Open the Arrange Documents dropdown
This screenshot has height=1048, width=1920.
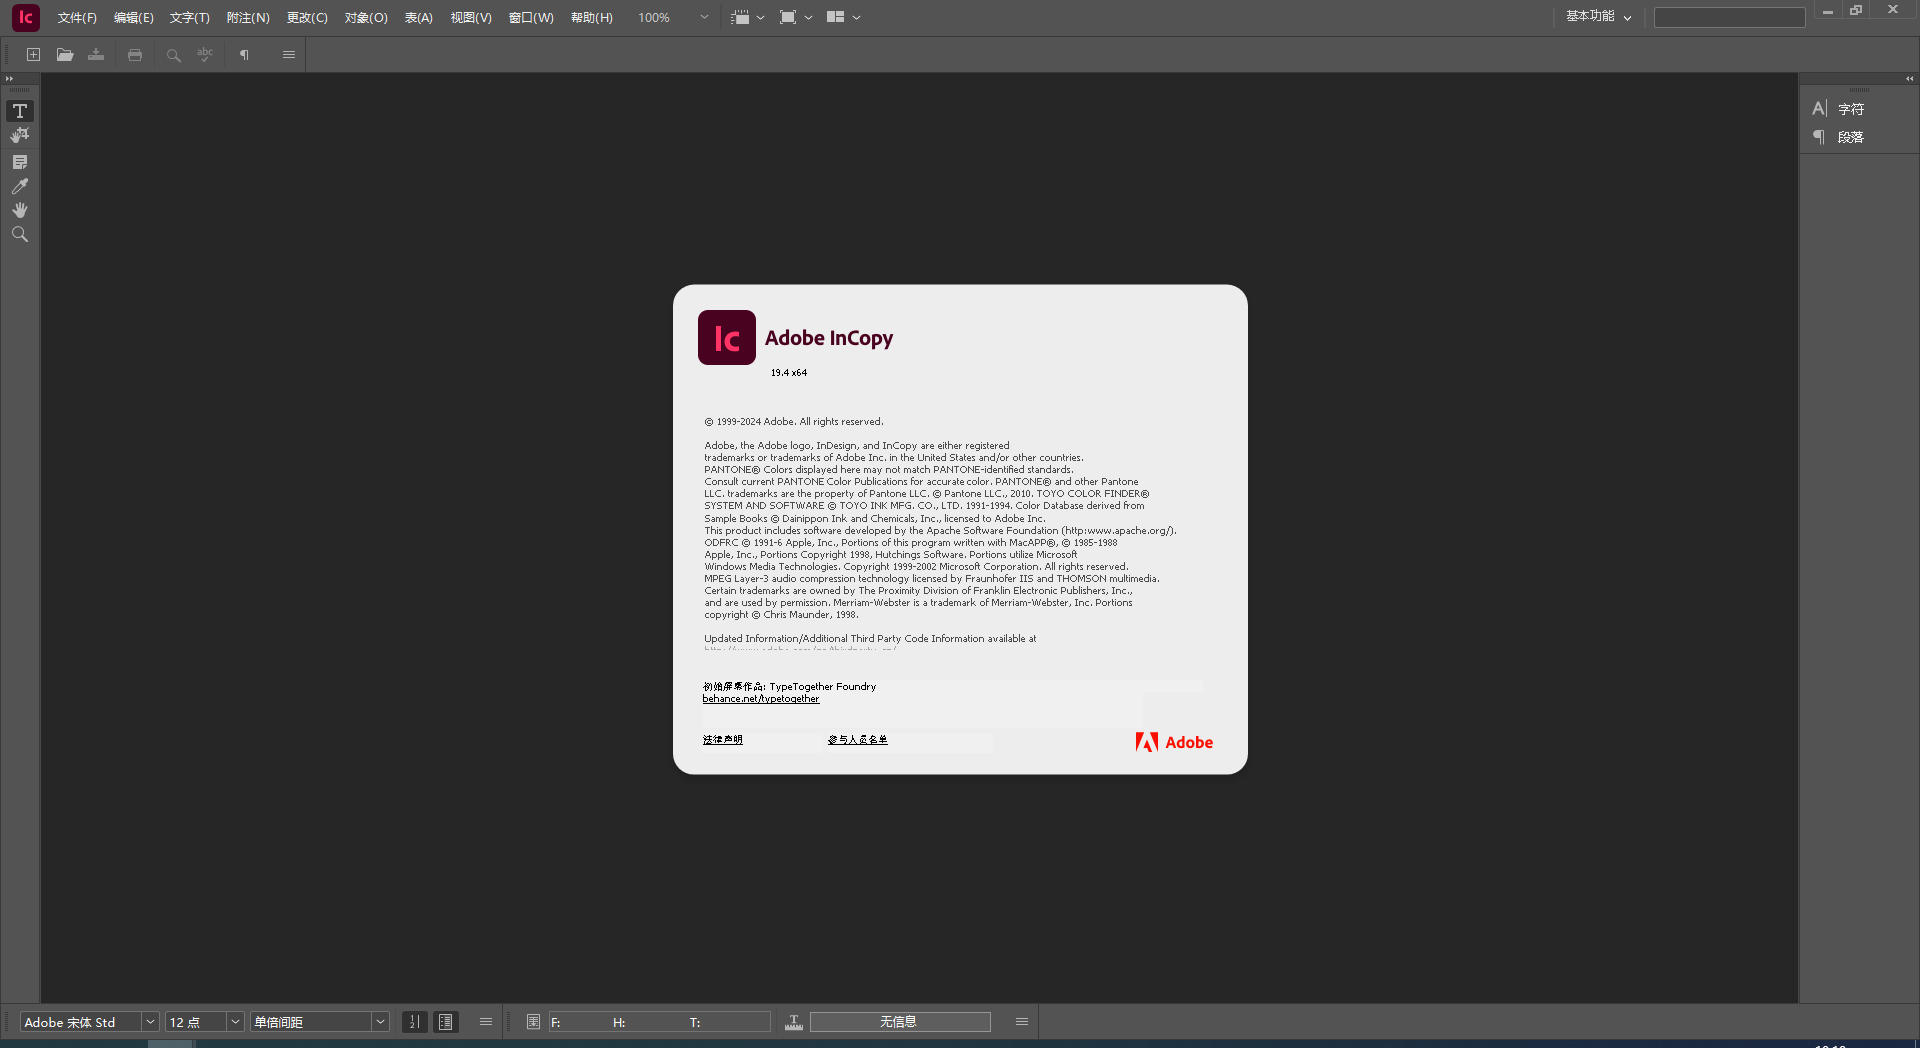point(844,18)
